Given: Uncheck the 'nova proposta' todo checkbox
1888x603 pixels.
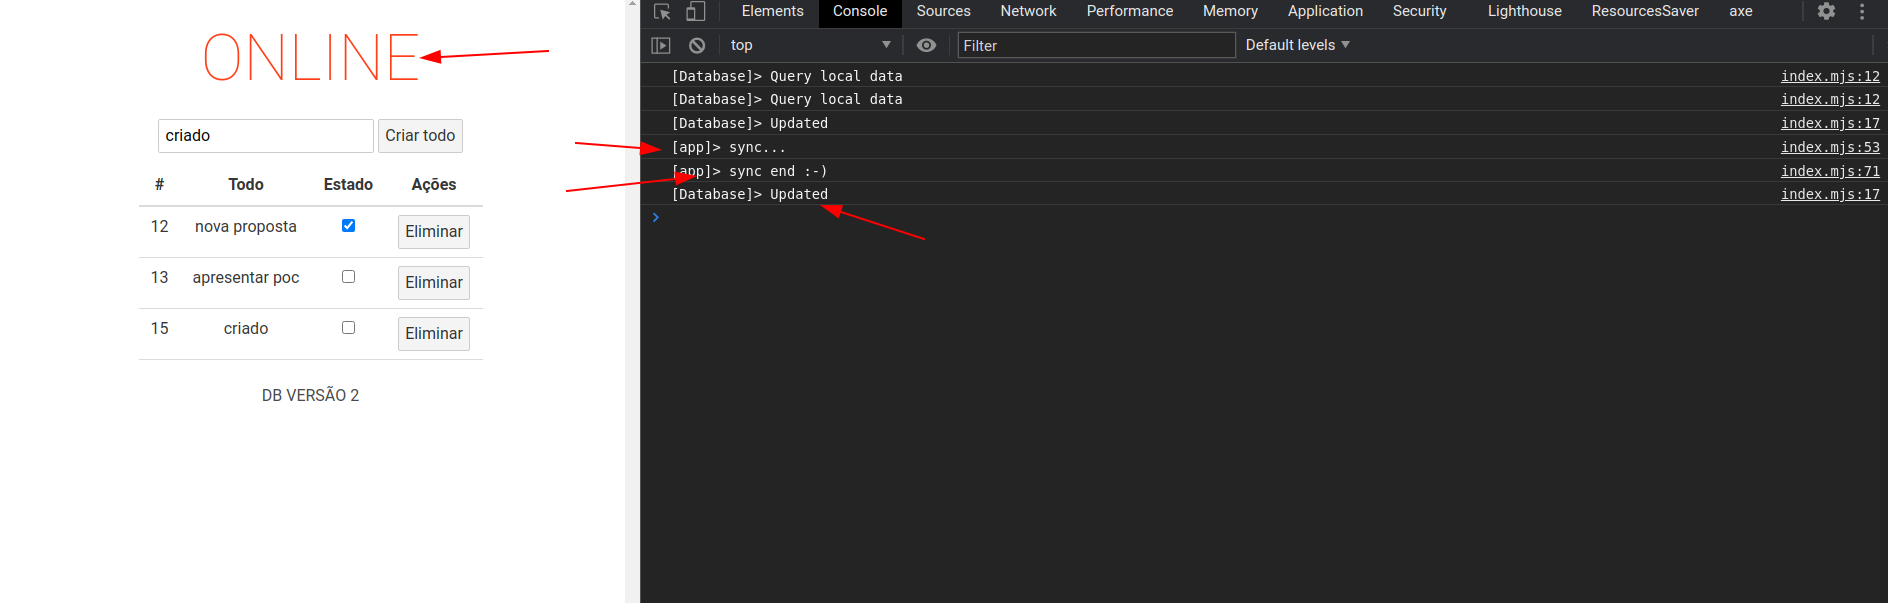Looking at the screenshot, I should click(x=348, y=226).
